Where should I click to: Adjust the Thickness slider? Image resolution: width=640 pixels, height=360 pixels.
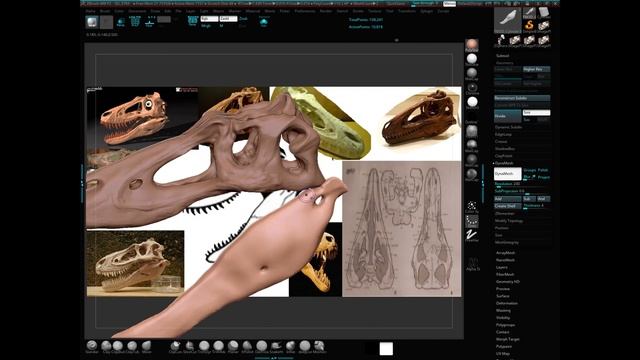point(536,206)
